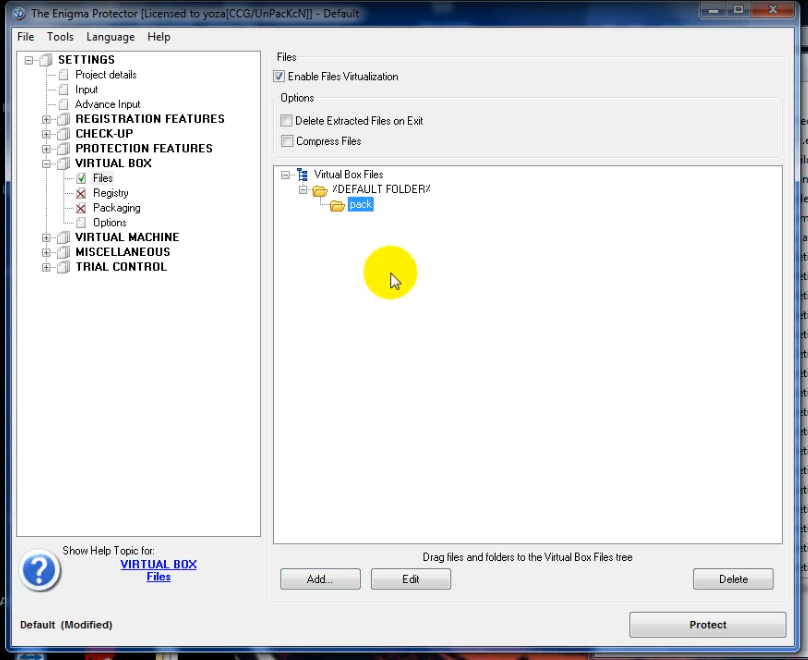
Task: Click the Virtual Box Files tree root icon
Action: [302, 175]
